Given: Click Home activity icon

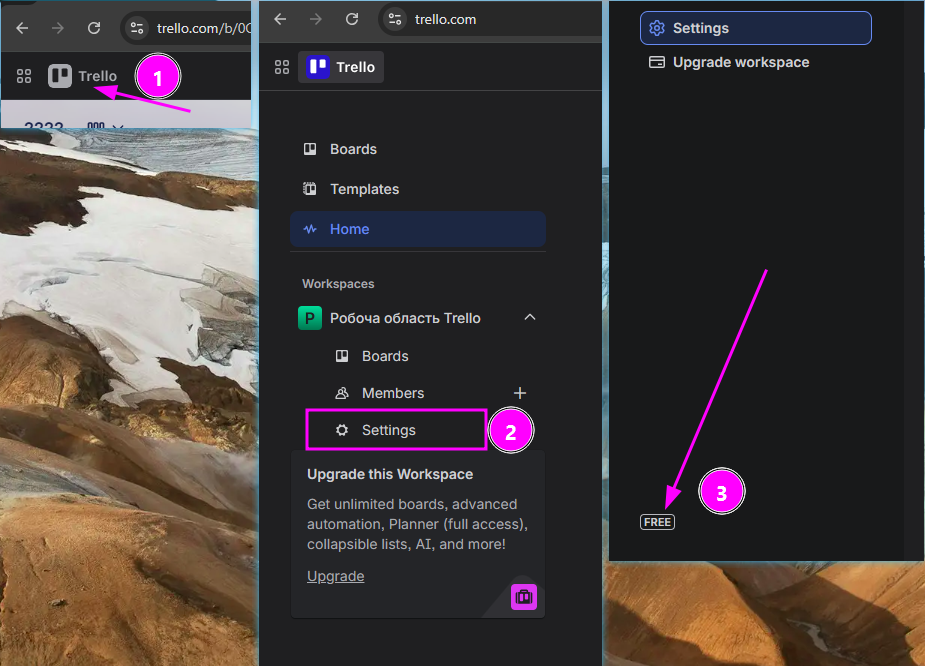Looking at the screenshot, I should [x=310, y=229].
